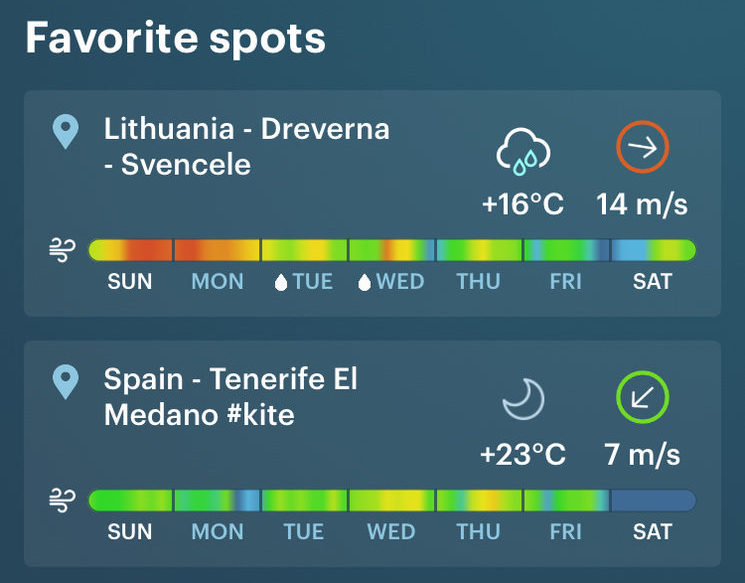Click the rain cloud weather icon
Viewport: 745px width, 583px height.
tap(523, 152)
